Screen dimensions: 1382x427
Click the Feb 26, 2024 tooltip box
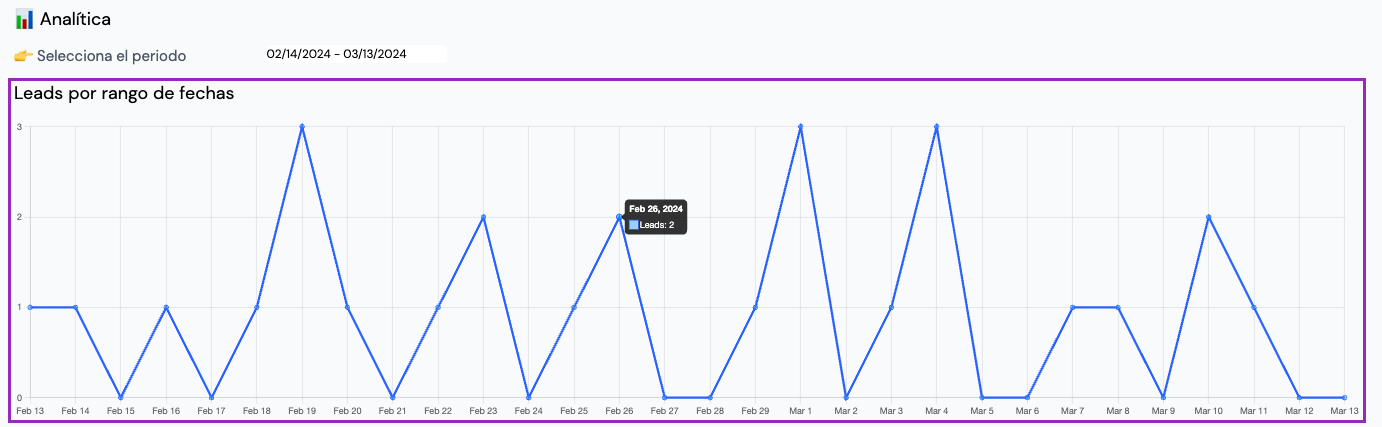coord(656,216)
